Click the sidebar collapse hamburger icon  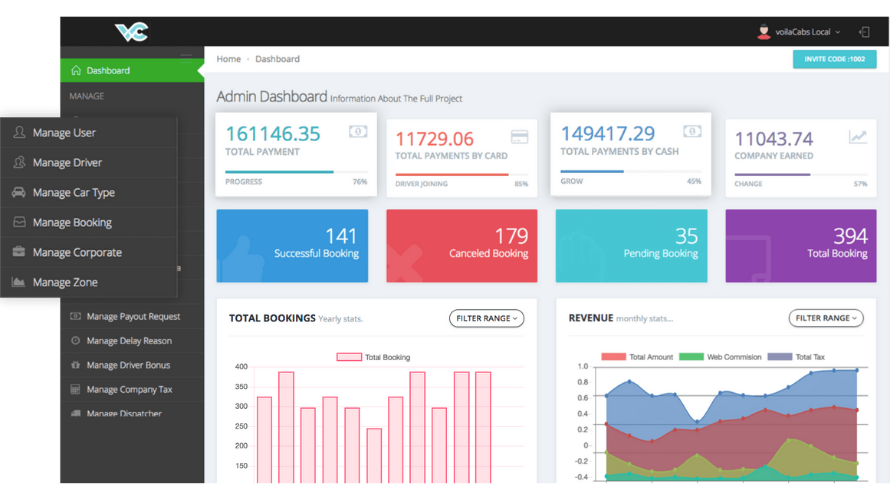tap(186, 56)
